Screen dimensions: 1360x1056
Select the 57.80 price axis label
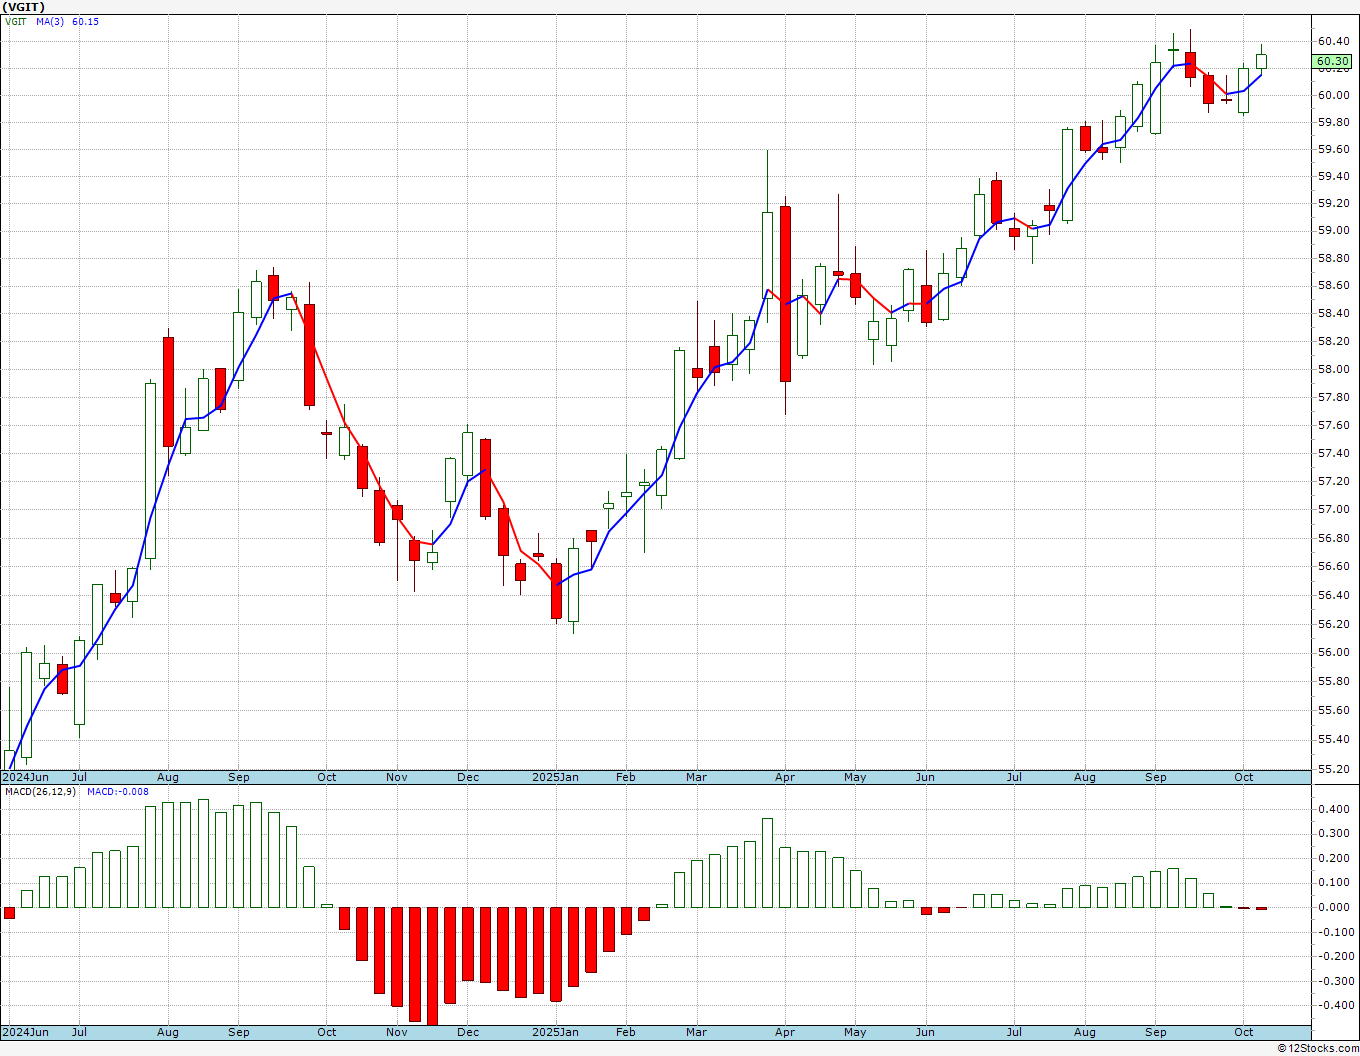tap(1333, 398)
